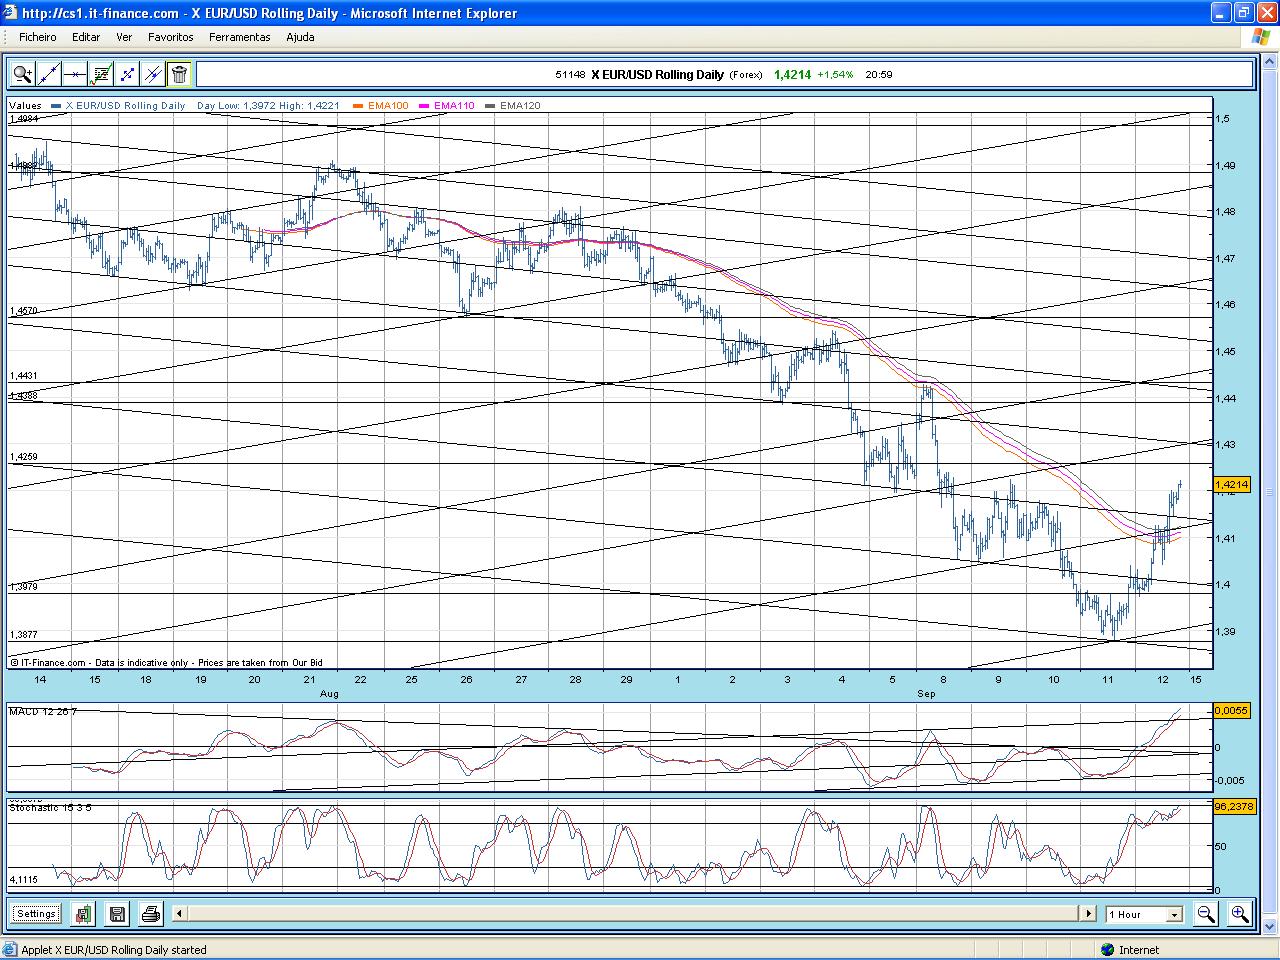Click the chart scrollbar left arrow
This screenshot has height=960, width=1280.
point(179,914)
